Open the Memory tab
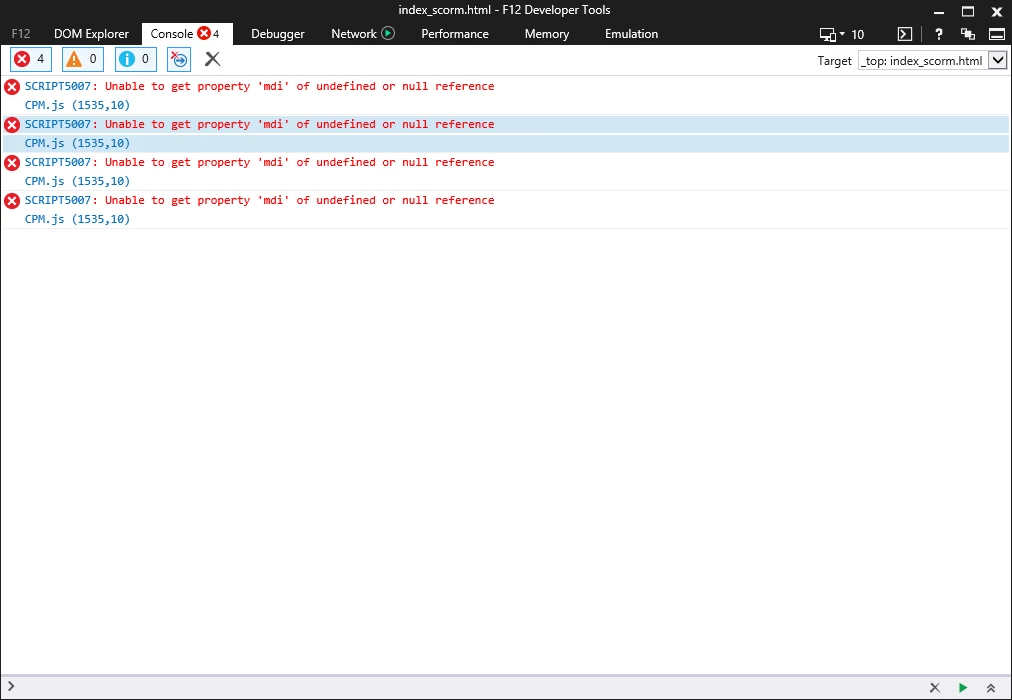Screen dimensions: 1012x700 [547, 34]
